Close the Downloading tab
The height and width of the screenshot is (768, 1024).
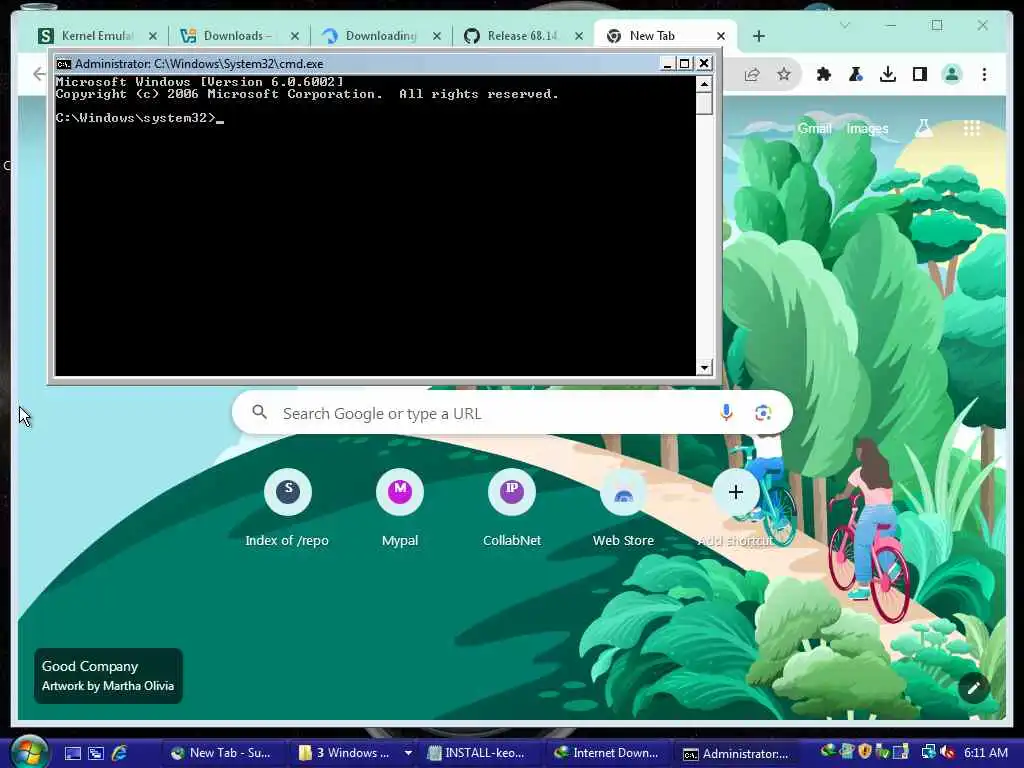437,37
